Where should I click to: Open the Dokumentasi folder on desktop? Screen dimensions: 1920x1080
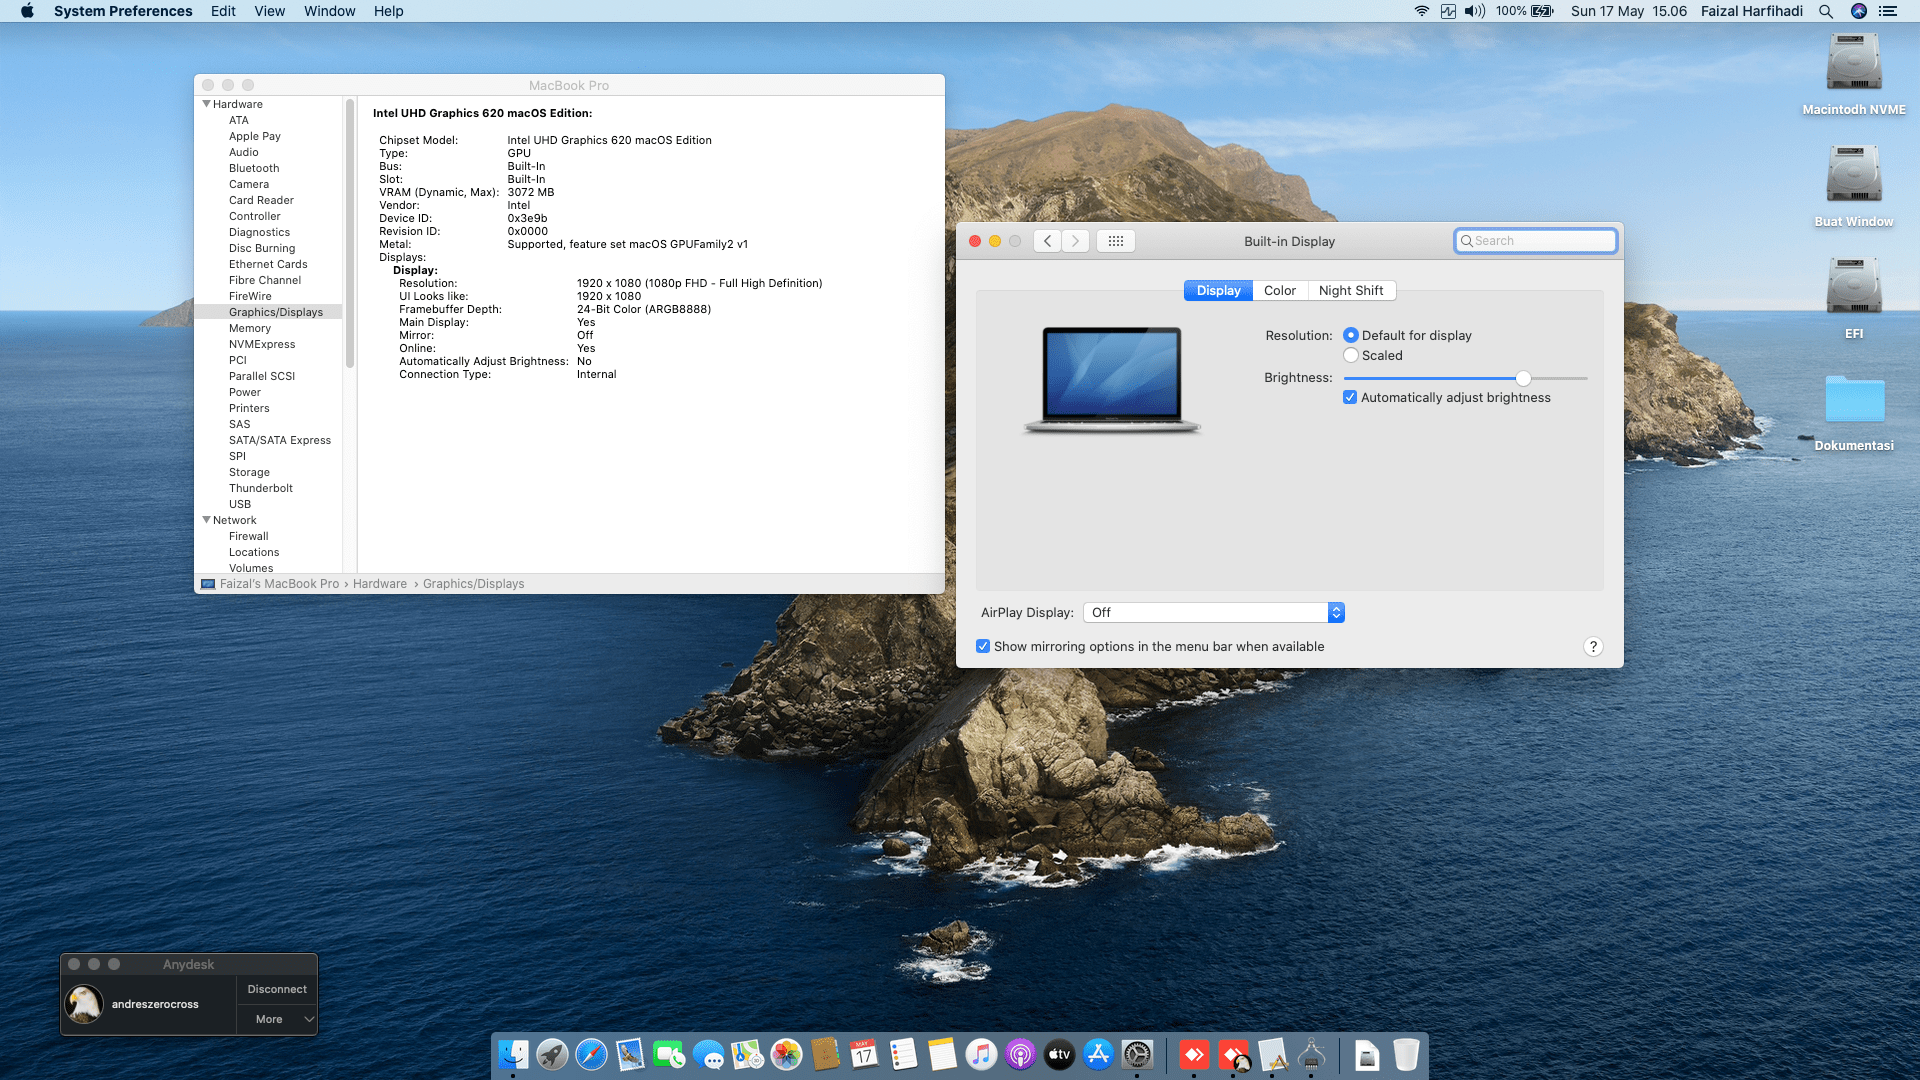1854,399
